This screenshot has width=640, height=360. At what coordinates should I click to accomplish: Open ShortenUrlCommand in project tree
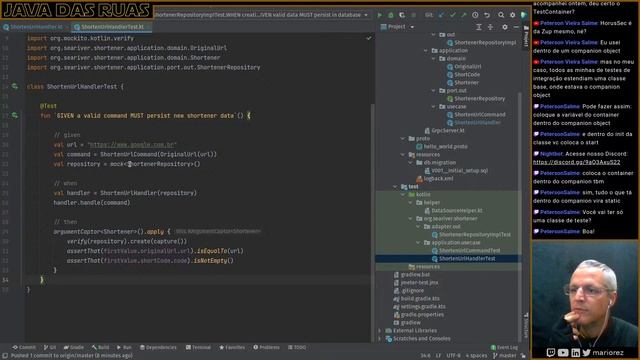click(476, 115)
